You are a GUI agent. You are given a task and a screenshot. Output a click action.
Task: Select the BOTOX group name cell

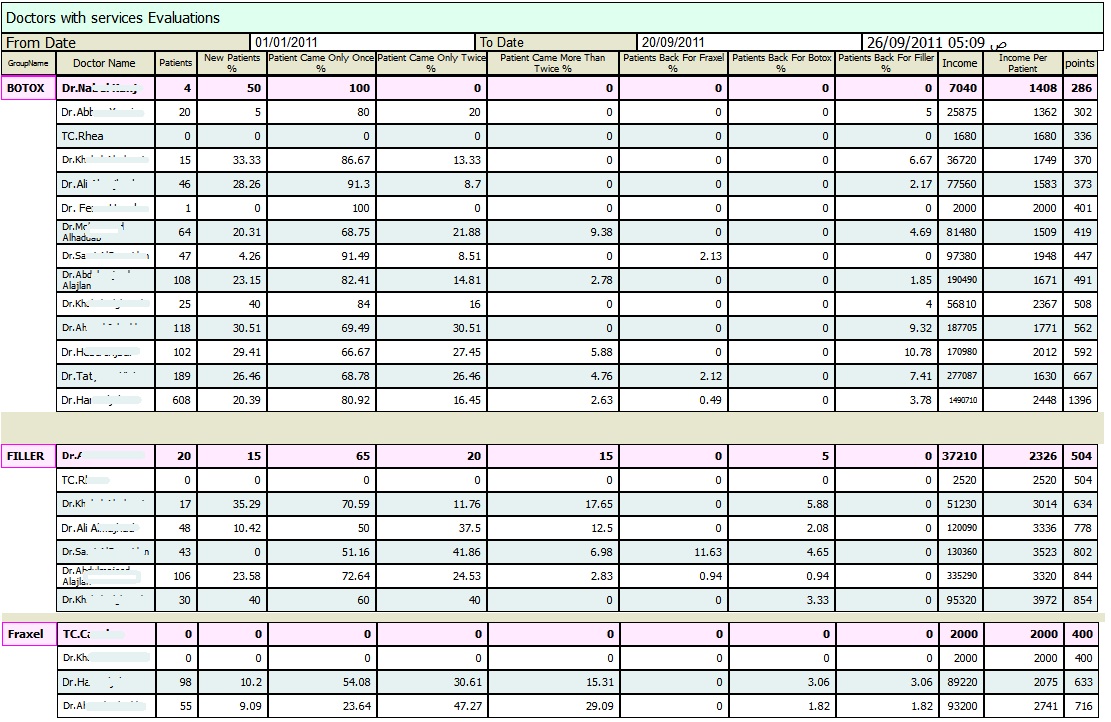28,88
